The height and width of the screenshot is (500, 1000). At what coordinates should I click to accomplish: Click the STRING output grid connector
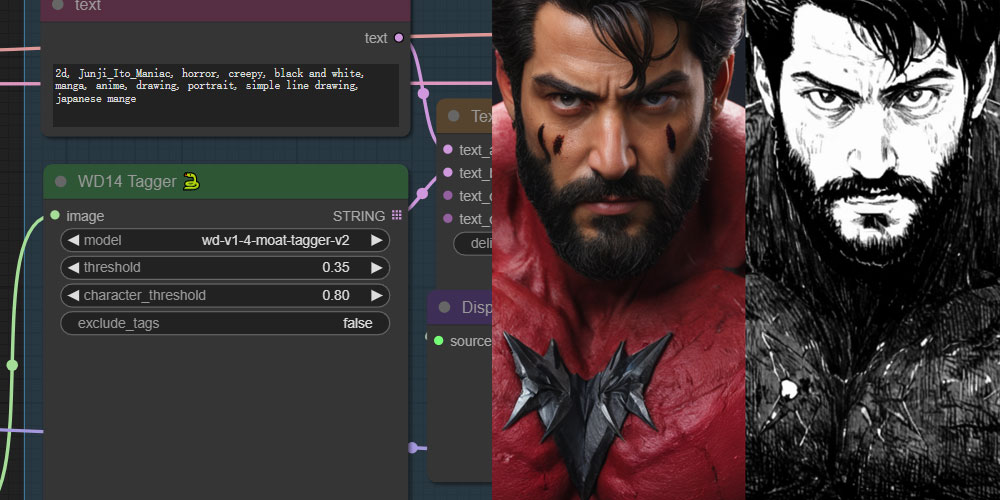tap(397, 216)
